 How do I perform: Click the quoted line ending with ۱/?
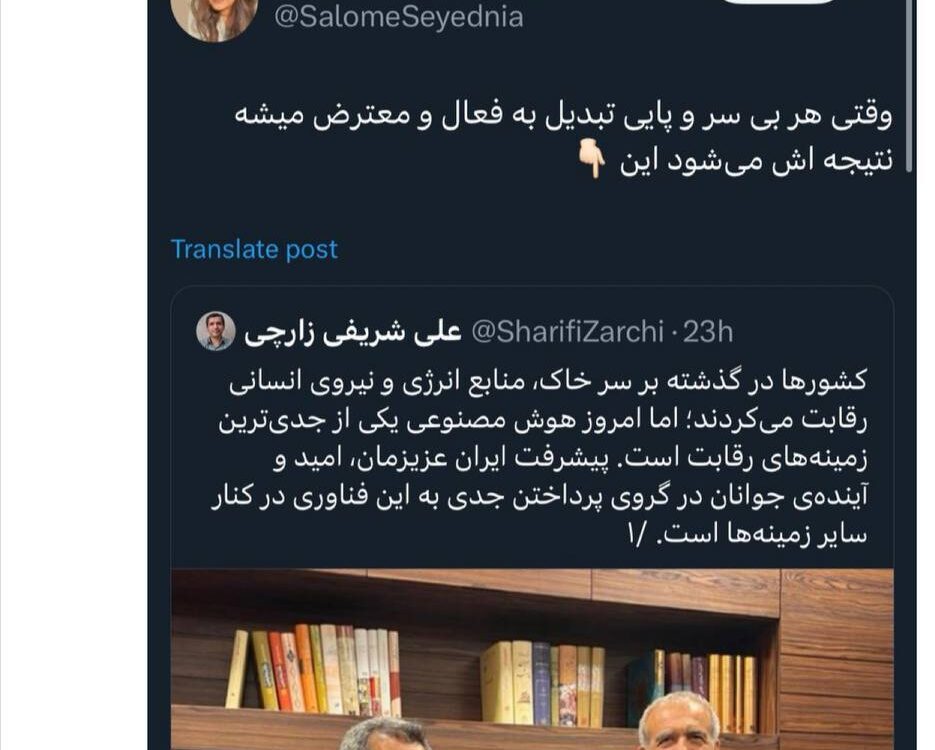pyautogui.click(x=747, y=534)
